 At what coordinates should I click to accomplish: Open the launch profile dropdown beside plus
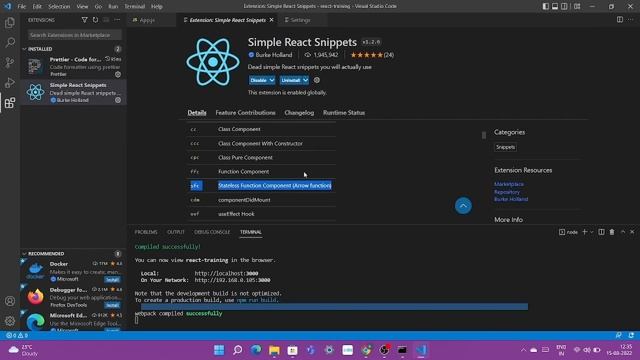[591, 232]
